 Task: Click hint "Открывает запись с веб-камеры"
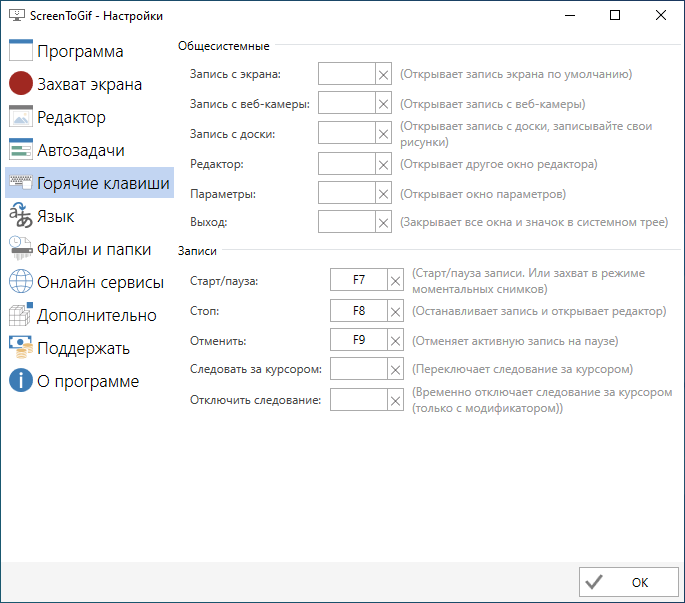[x=492, y=104]
